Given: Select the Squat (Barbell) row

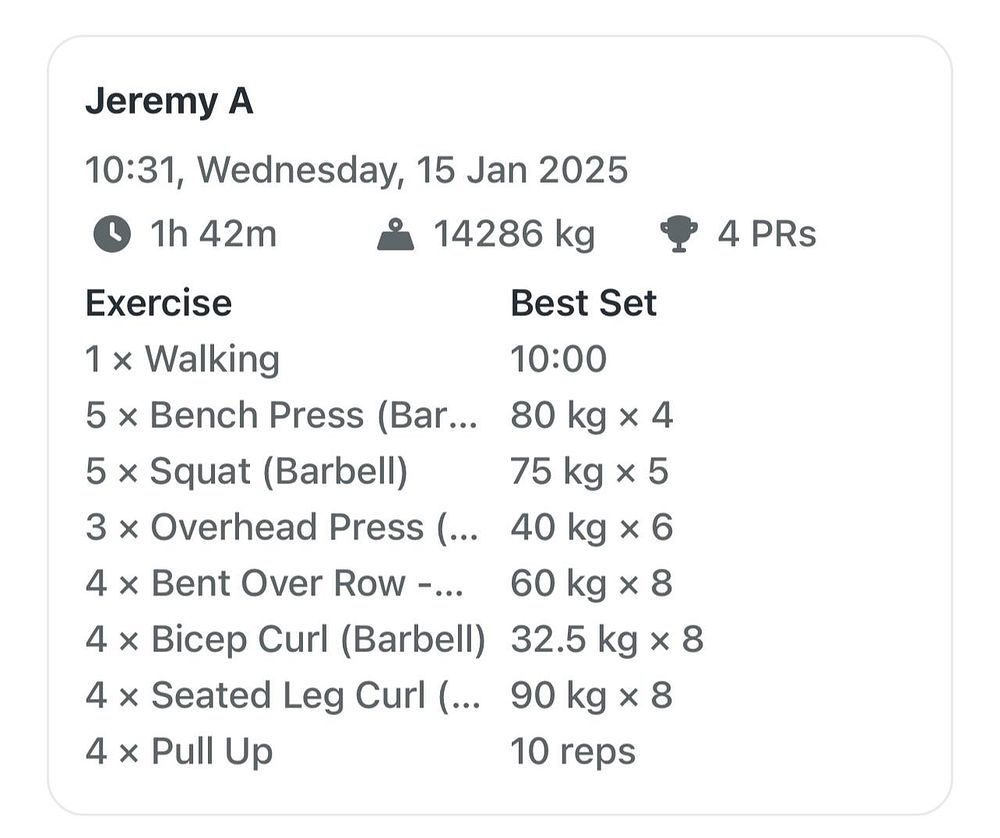Looking at the screenshot, I should point(246,471).
